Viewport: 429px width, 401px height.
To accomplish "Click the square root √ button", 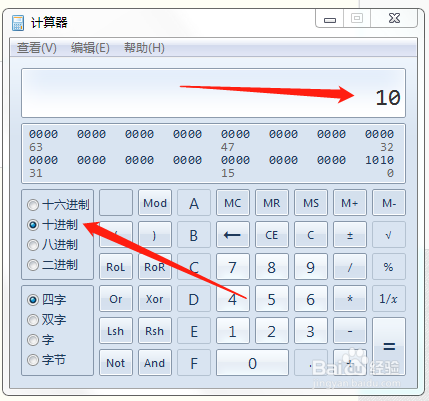I will coord(389,235).
